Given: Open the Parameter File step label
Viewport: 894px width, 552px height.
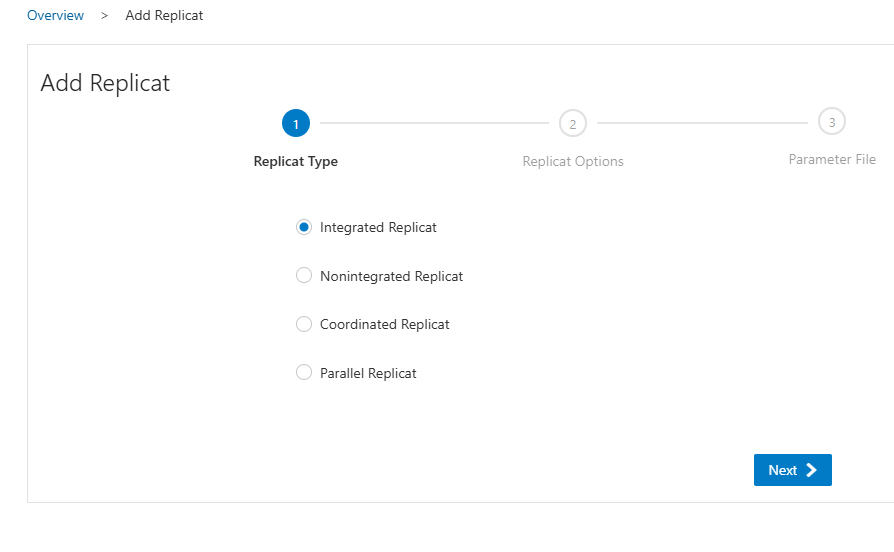Looking at the screenshot, I should 832,159.
